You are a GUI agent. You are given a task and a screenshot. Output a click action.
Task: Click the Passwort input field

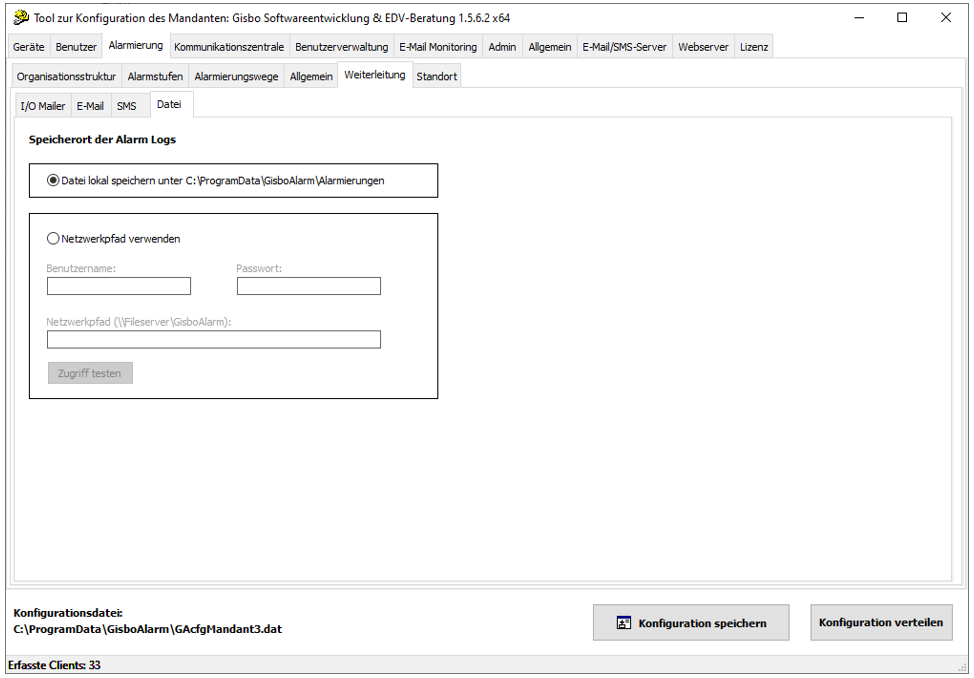309,286
